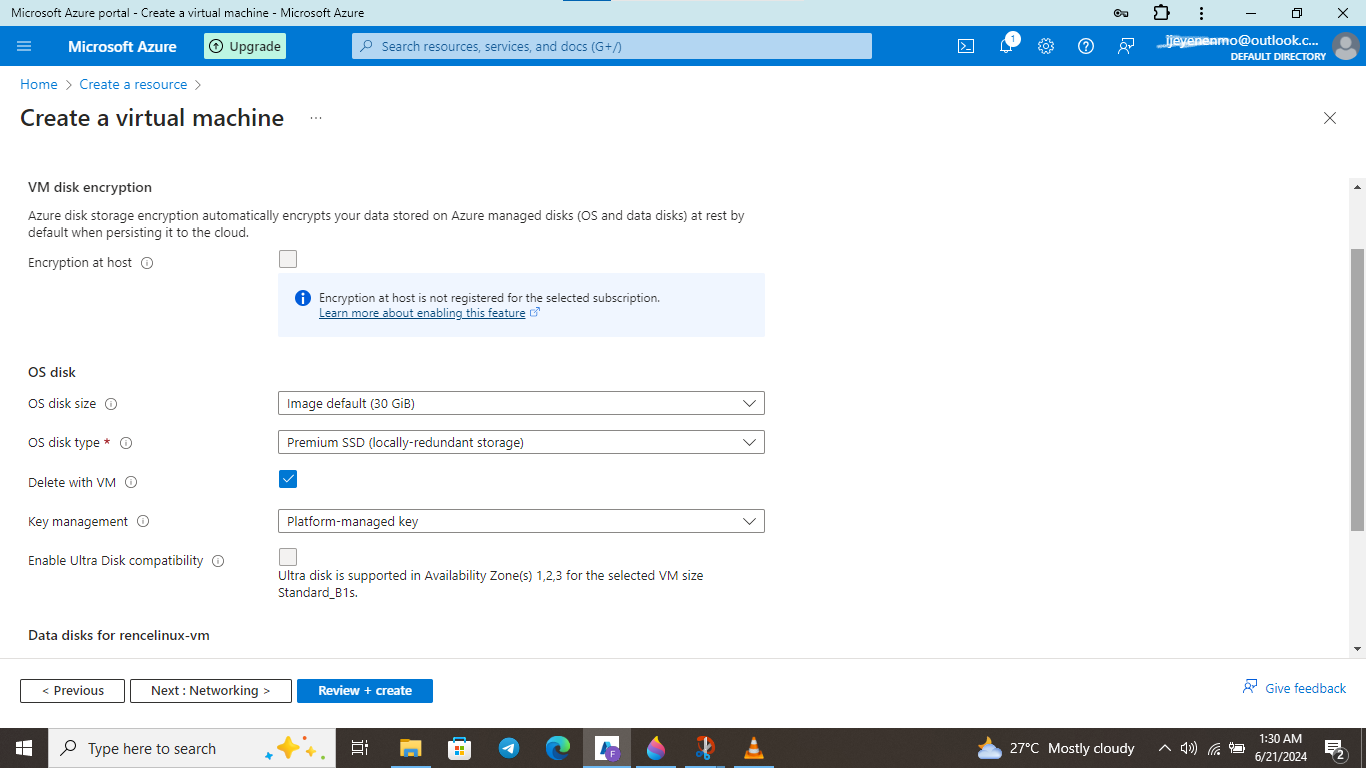Open the Give feedback link
The image size is (1366, 768).
pos(1294,688)
